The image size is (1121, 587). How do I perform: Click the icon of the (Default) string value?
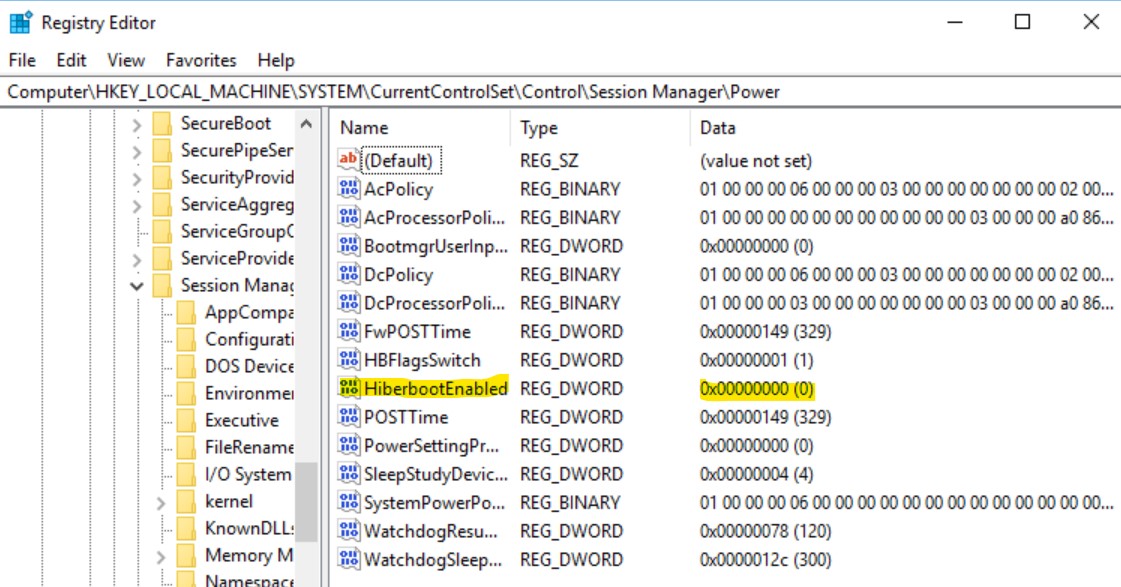[x=348, y=159]
